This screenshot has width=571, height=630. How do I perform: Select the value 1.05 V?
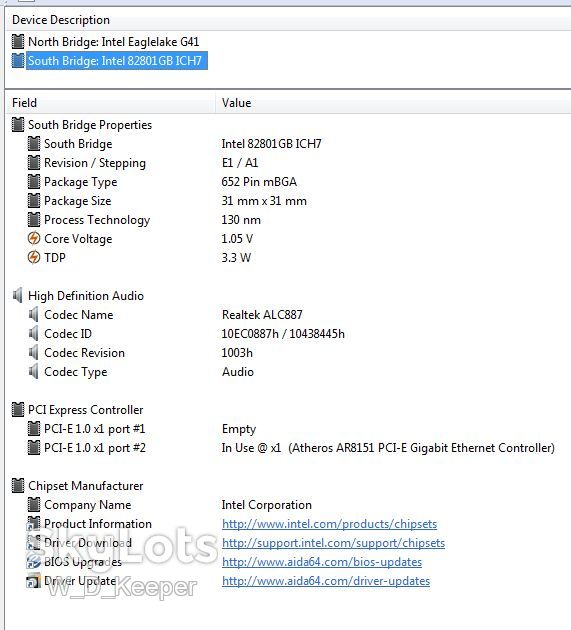coord(237,239)
